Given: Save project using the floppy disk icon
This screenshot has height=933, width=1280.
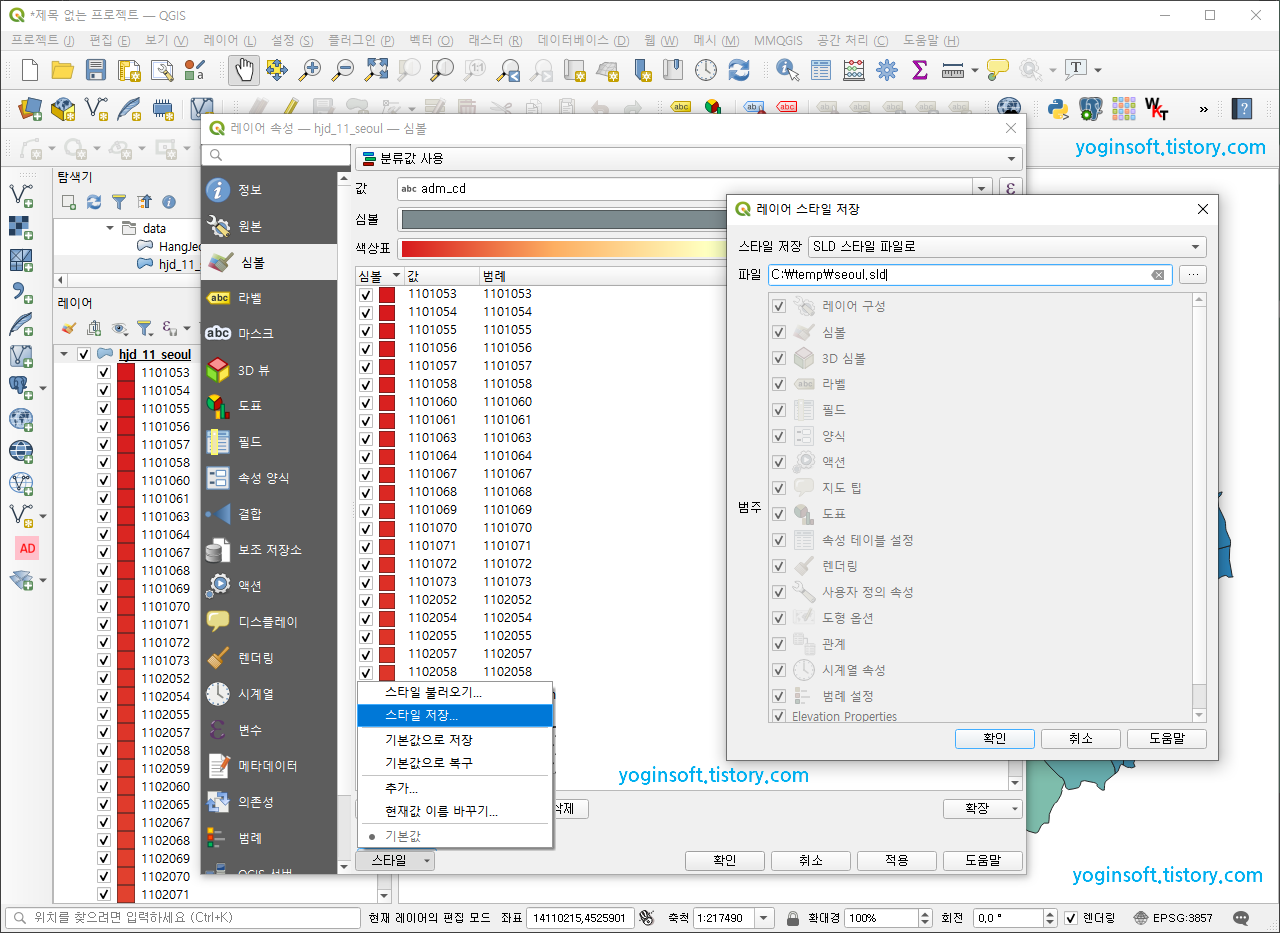Looking at the screenshot, I should coord(95,70).
